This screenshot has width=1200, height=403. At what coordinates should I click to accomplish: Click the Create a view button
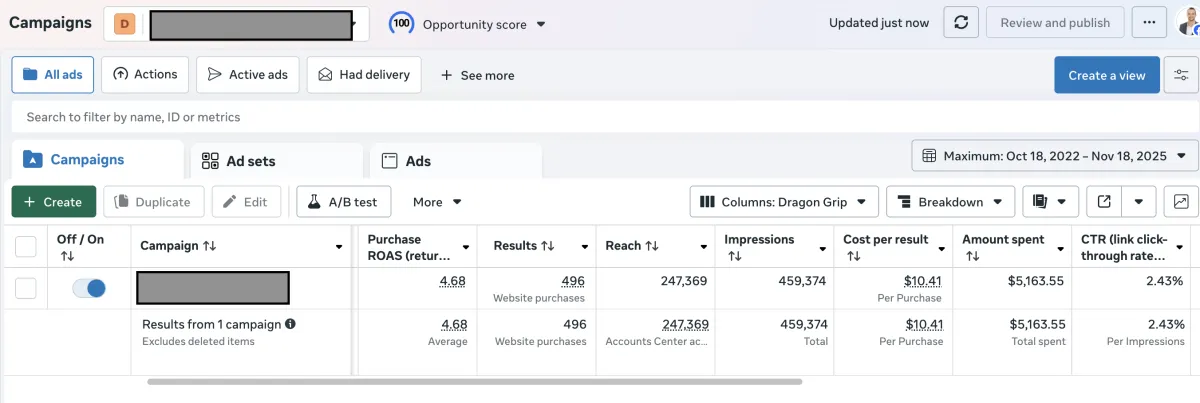tap(1106, 75)
